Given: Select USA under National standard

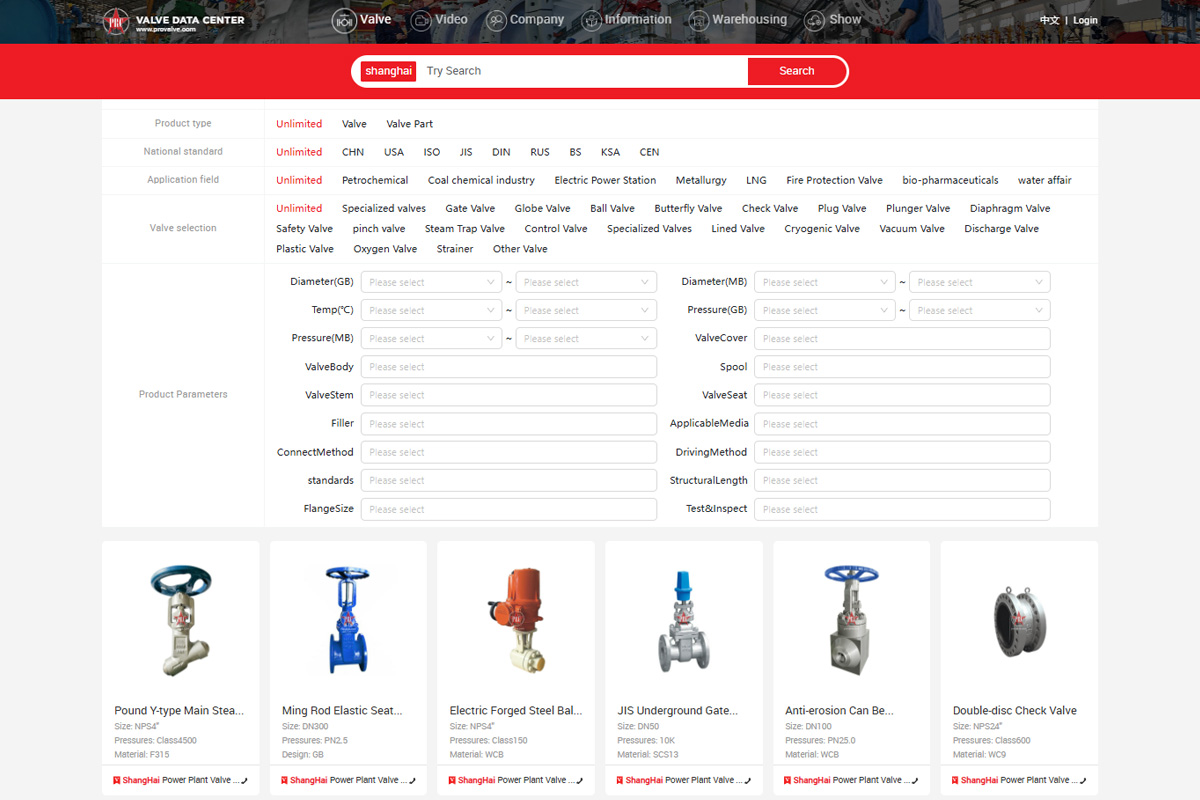Looking at the screenshot, I should click(x=394, y=153).
